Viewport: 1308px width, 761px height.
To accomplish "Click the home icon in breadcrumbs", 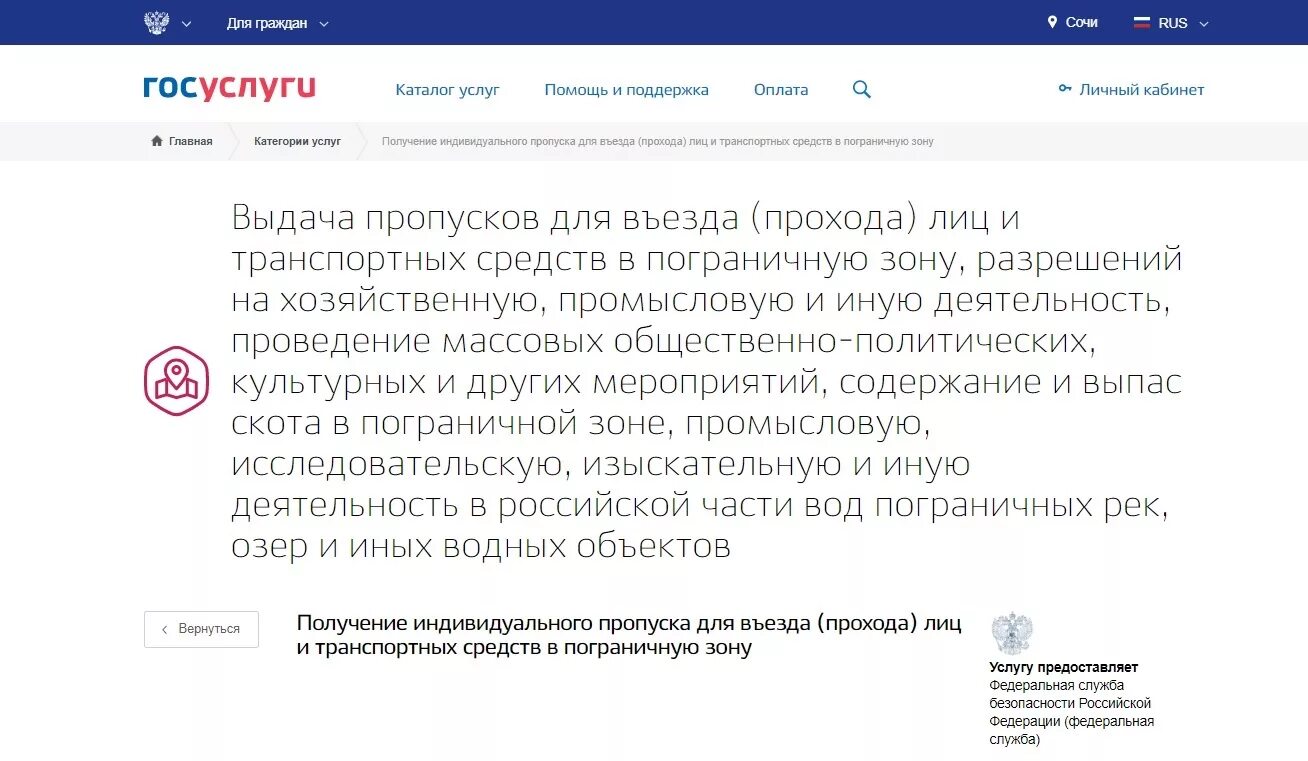I will tap(157, 141).
